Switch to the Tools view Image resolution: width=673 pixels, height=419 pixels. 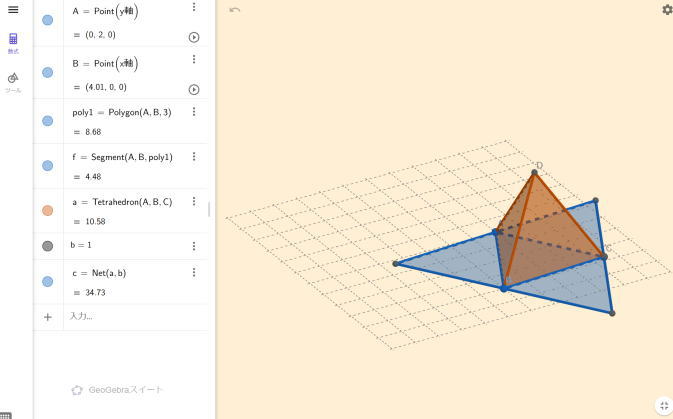coord(13,82)
